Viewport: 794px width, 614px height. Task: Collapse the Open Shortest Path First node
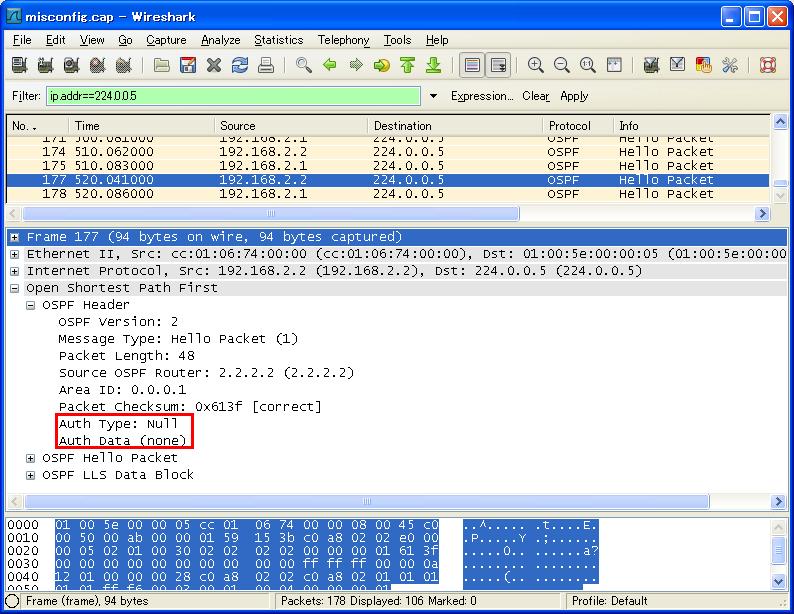(x=15, y=288)
